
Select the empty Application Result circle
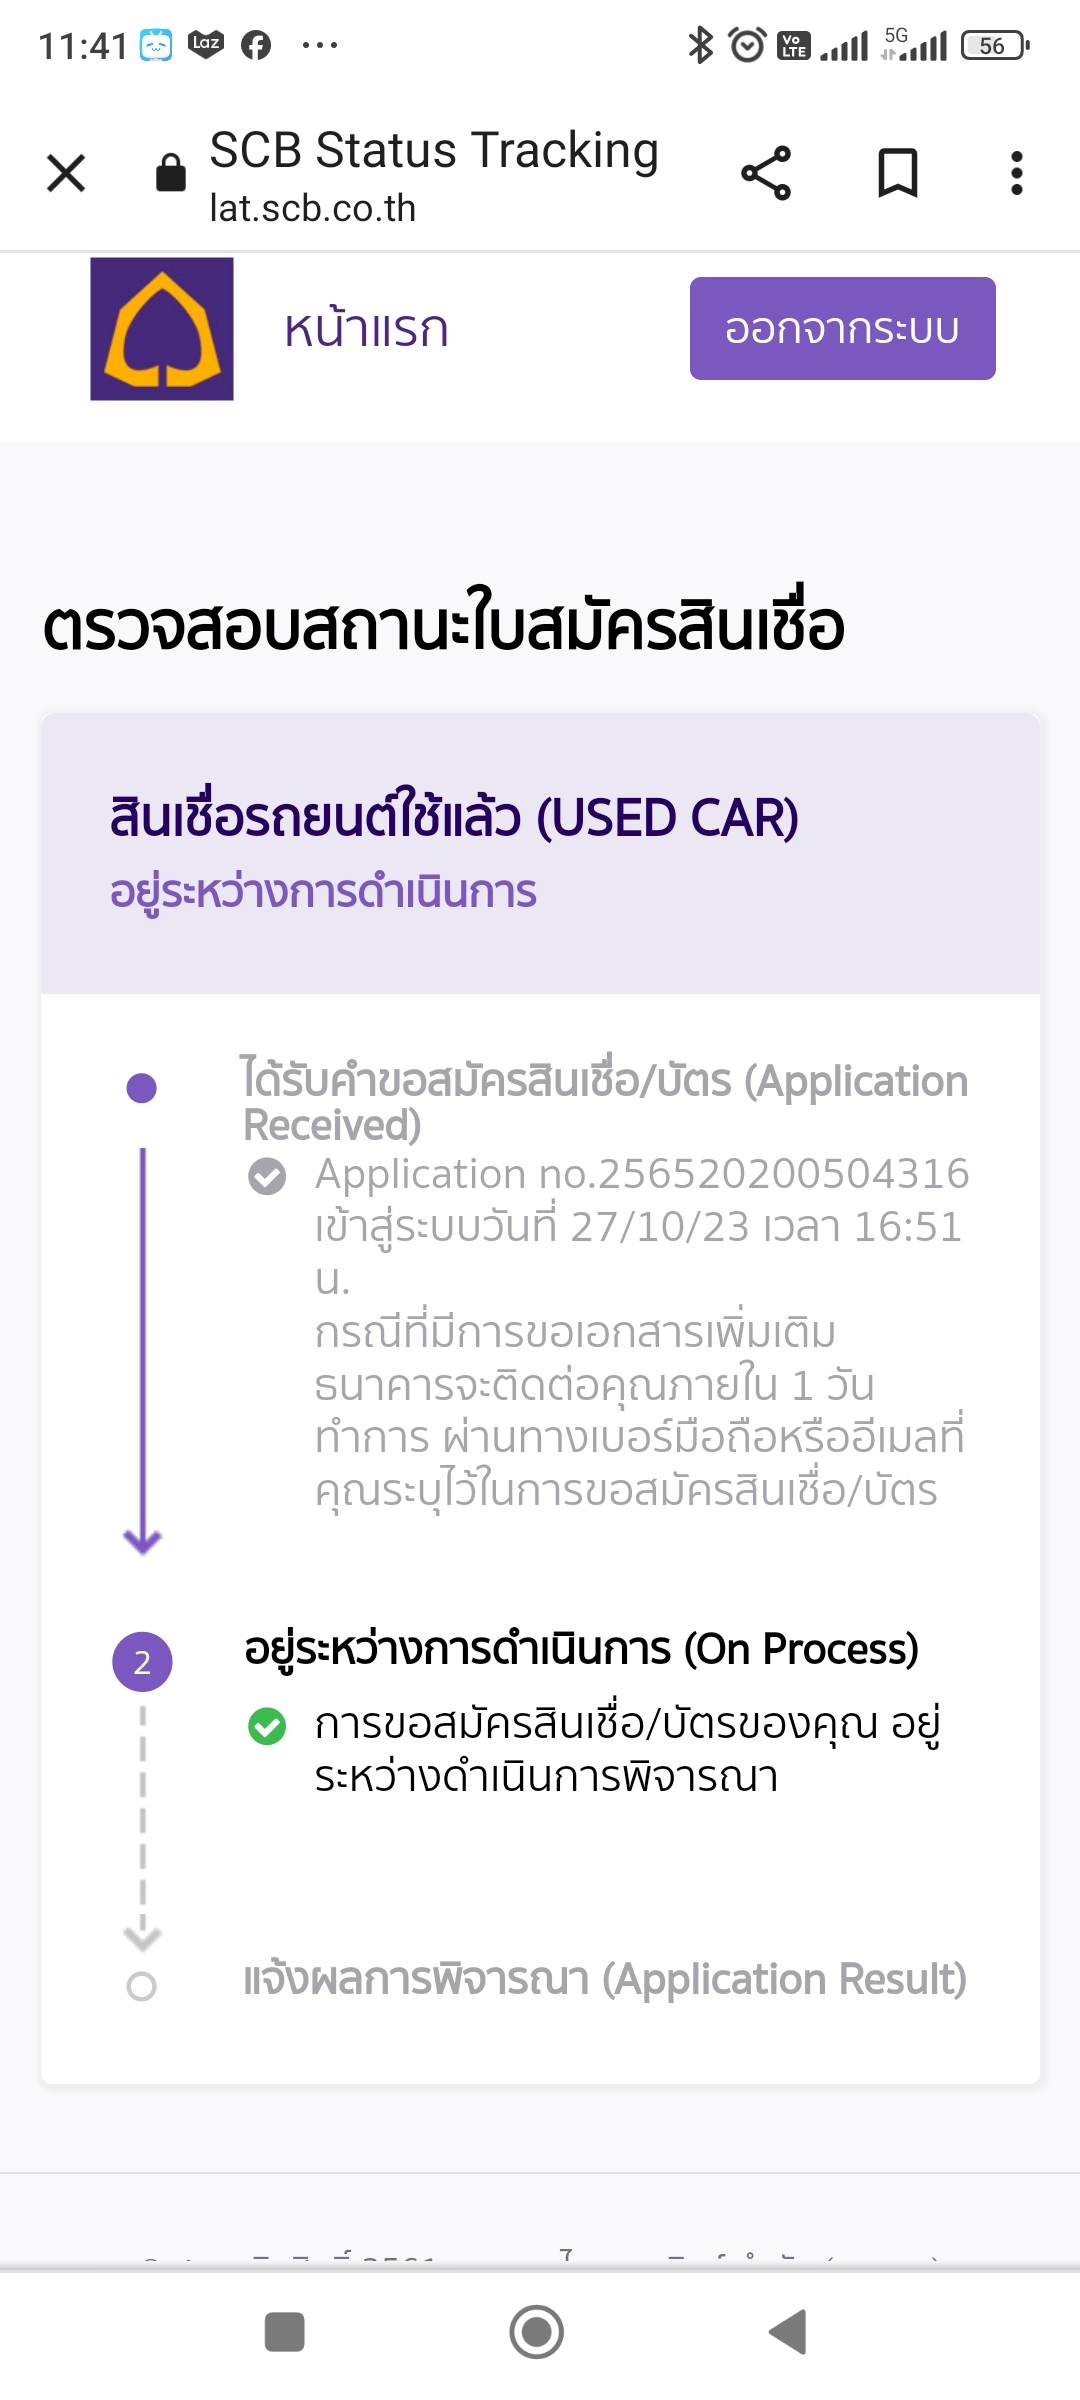point(142,1986)
